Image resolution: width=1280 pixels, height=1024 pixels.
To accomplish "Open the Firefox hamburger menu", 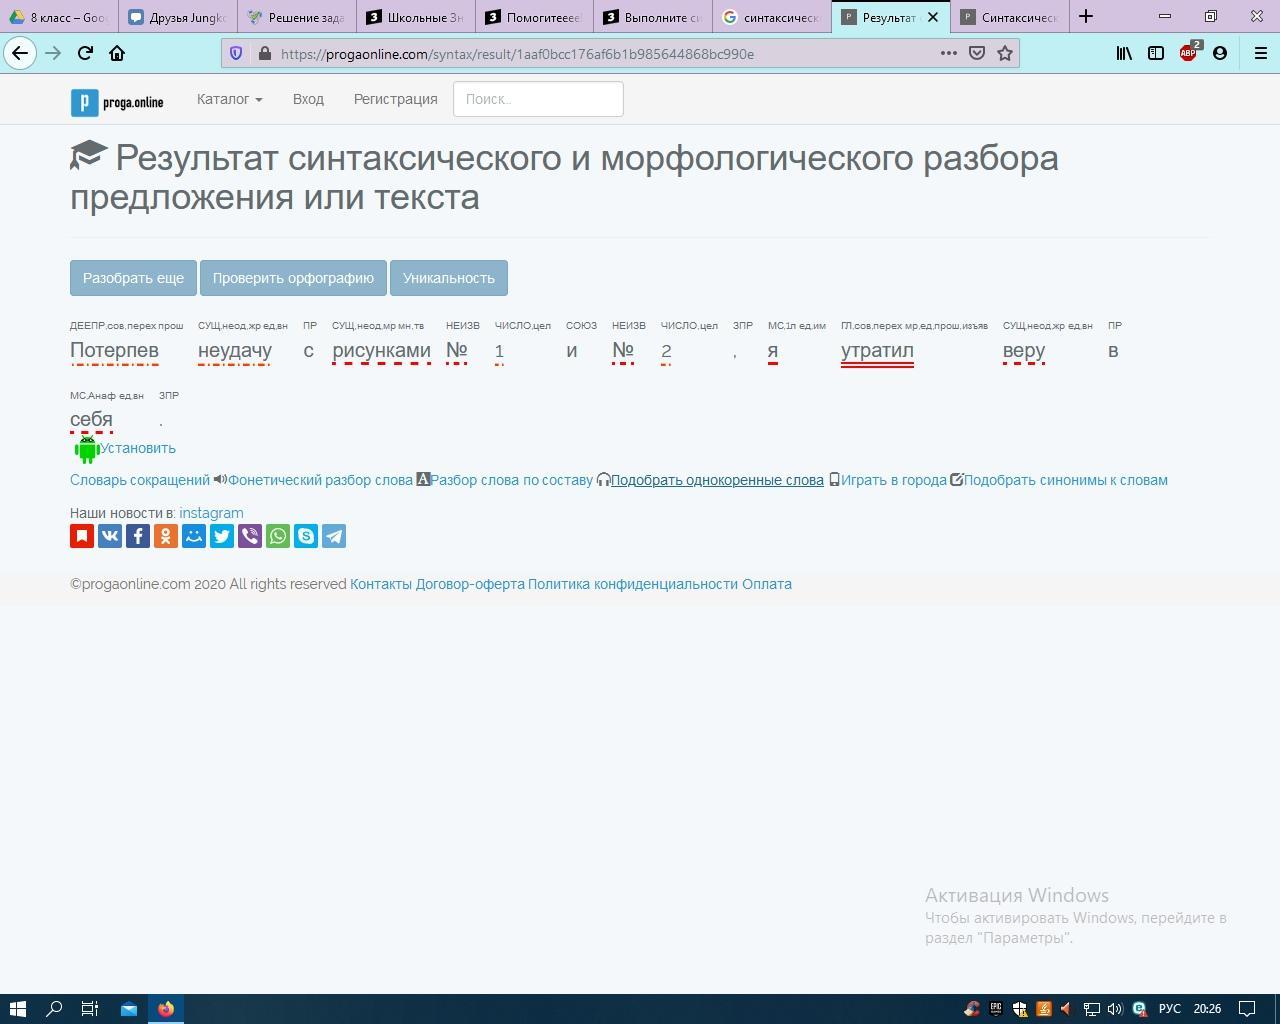I will [x=1260, y=53].
